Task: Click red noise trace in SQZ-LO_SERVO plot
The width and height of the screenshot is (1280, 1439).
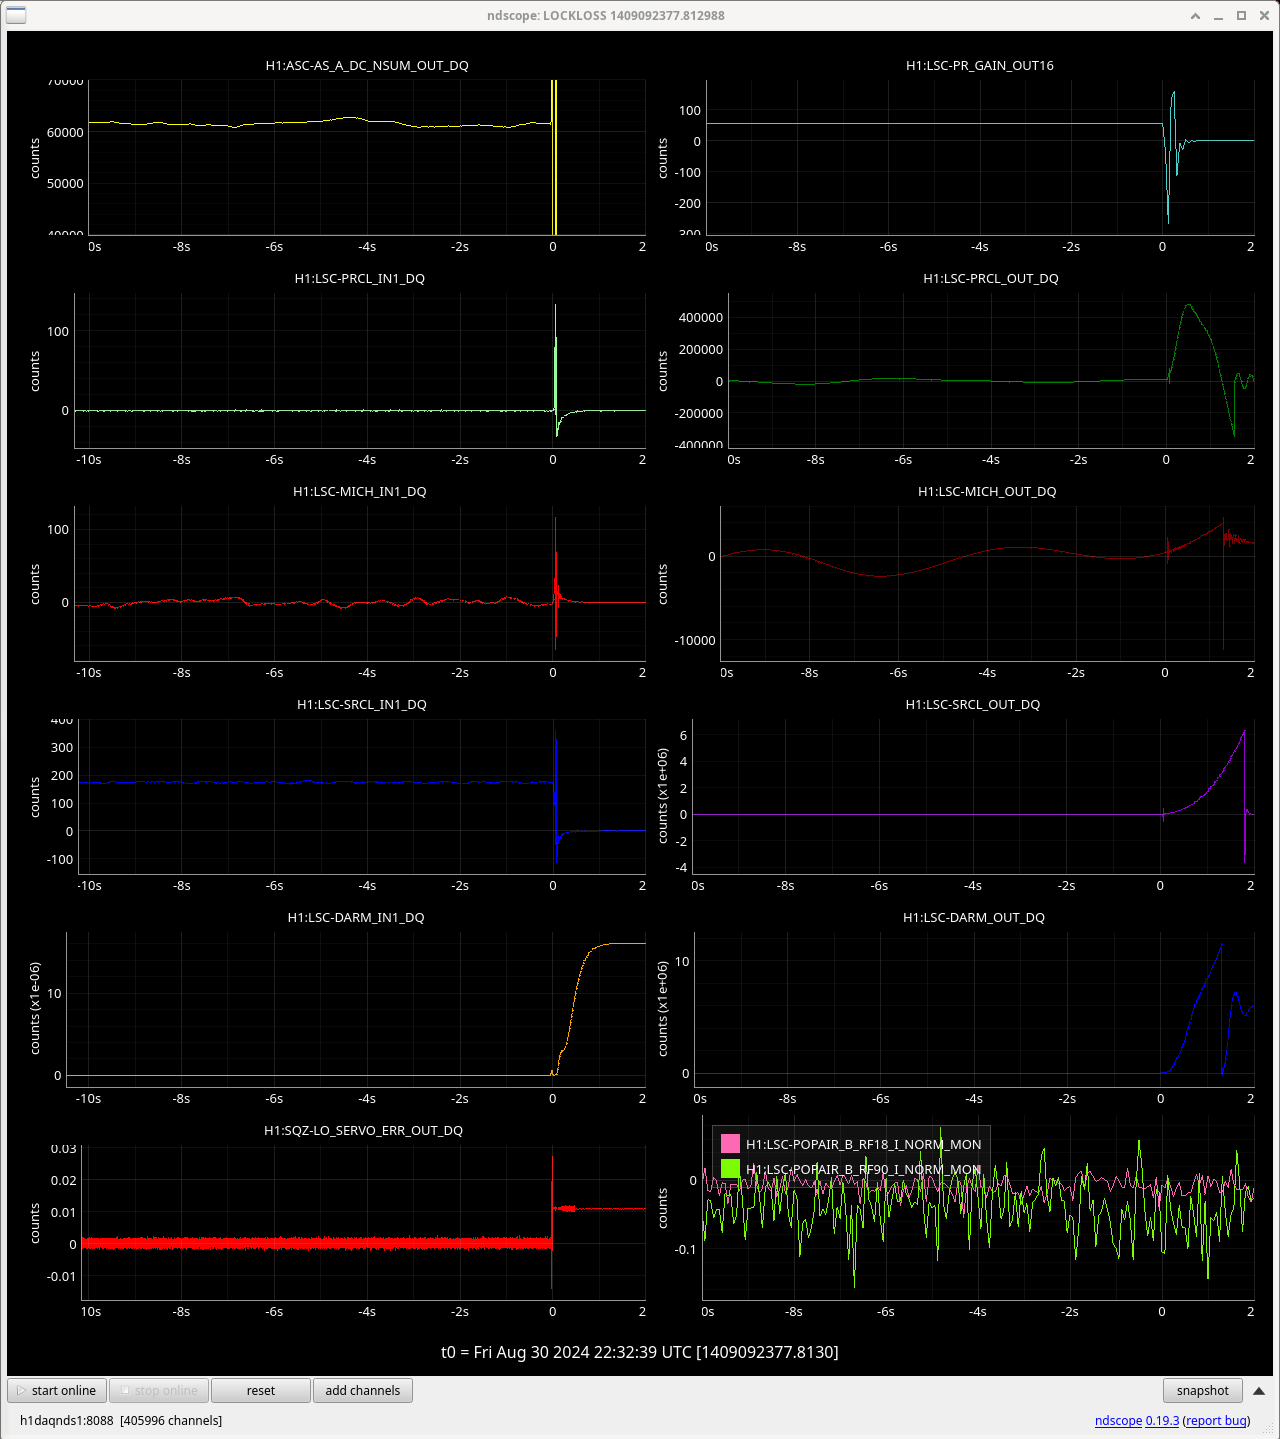Action: (x=316, y=1243)
